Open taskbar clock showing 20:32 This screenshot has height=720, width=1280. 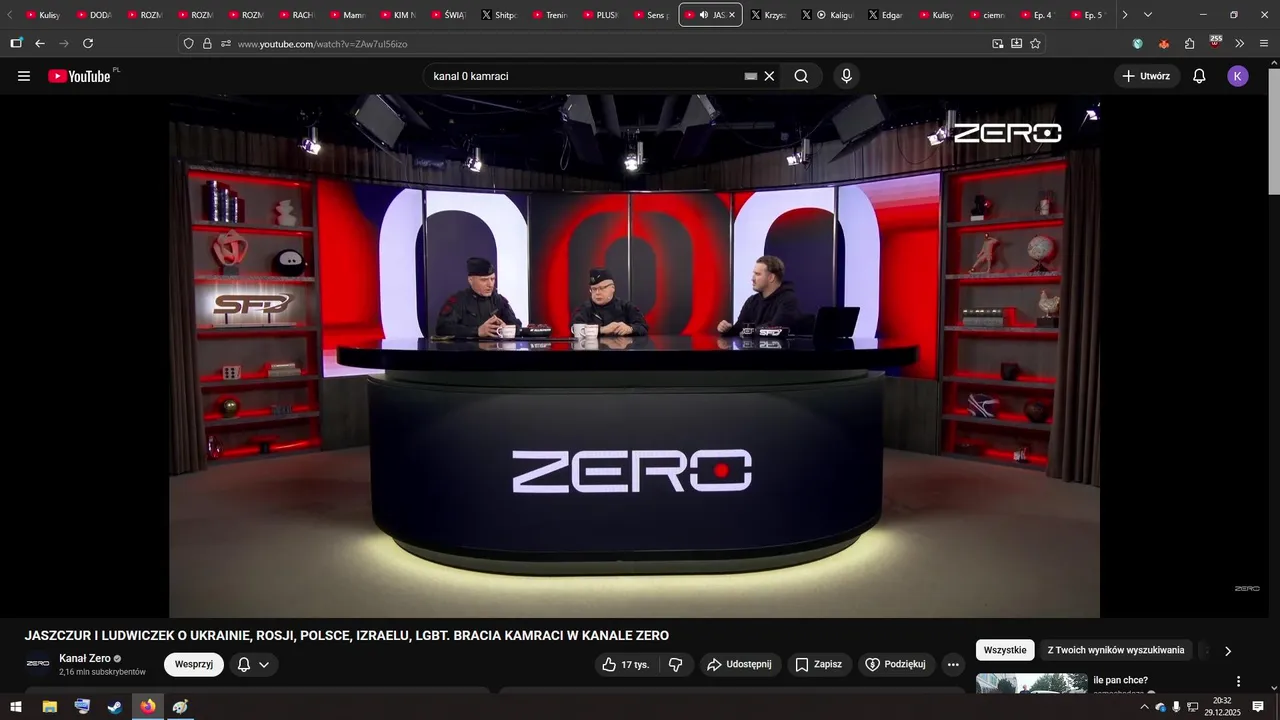[1222, 707]
